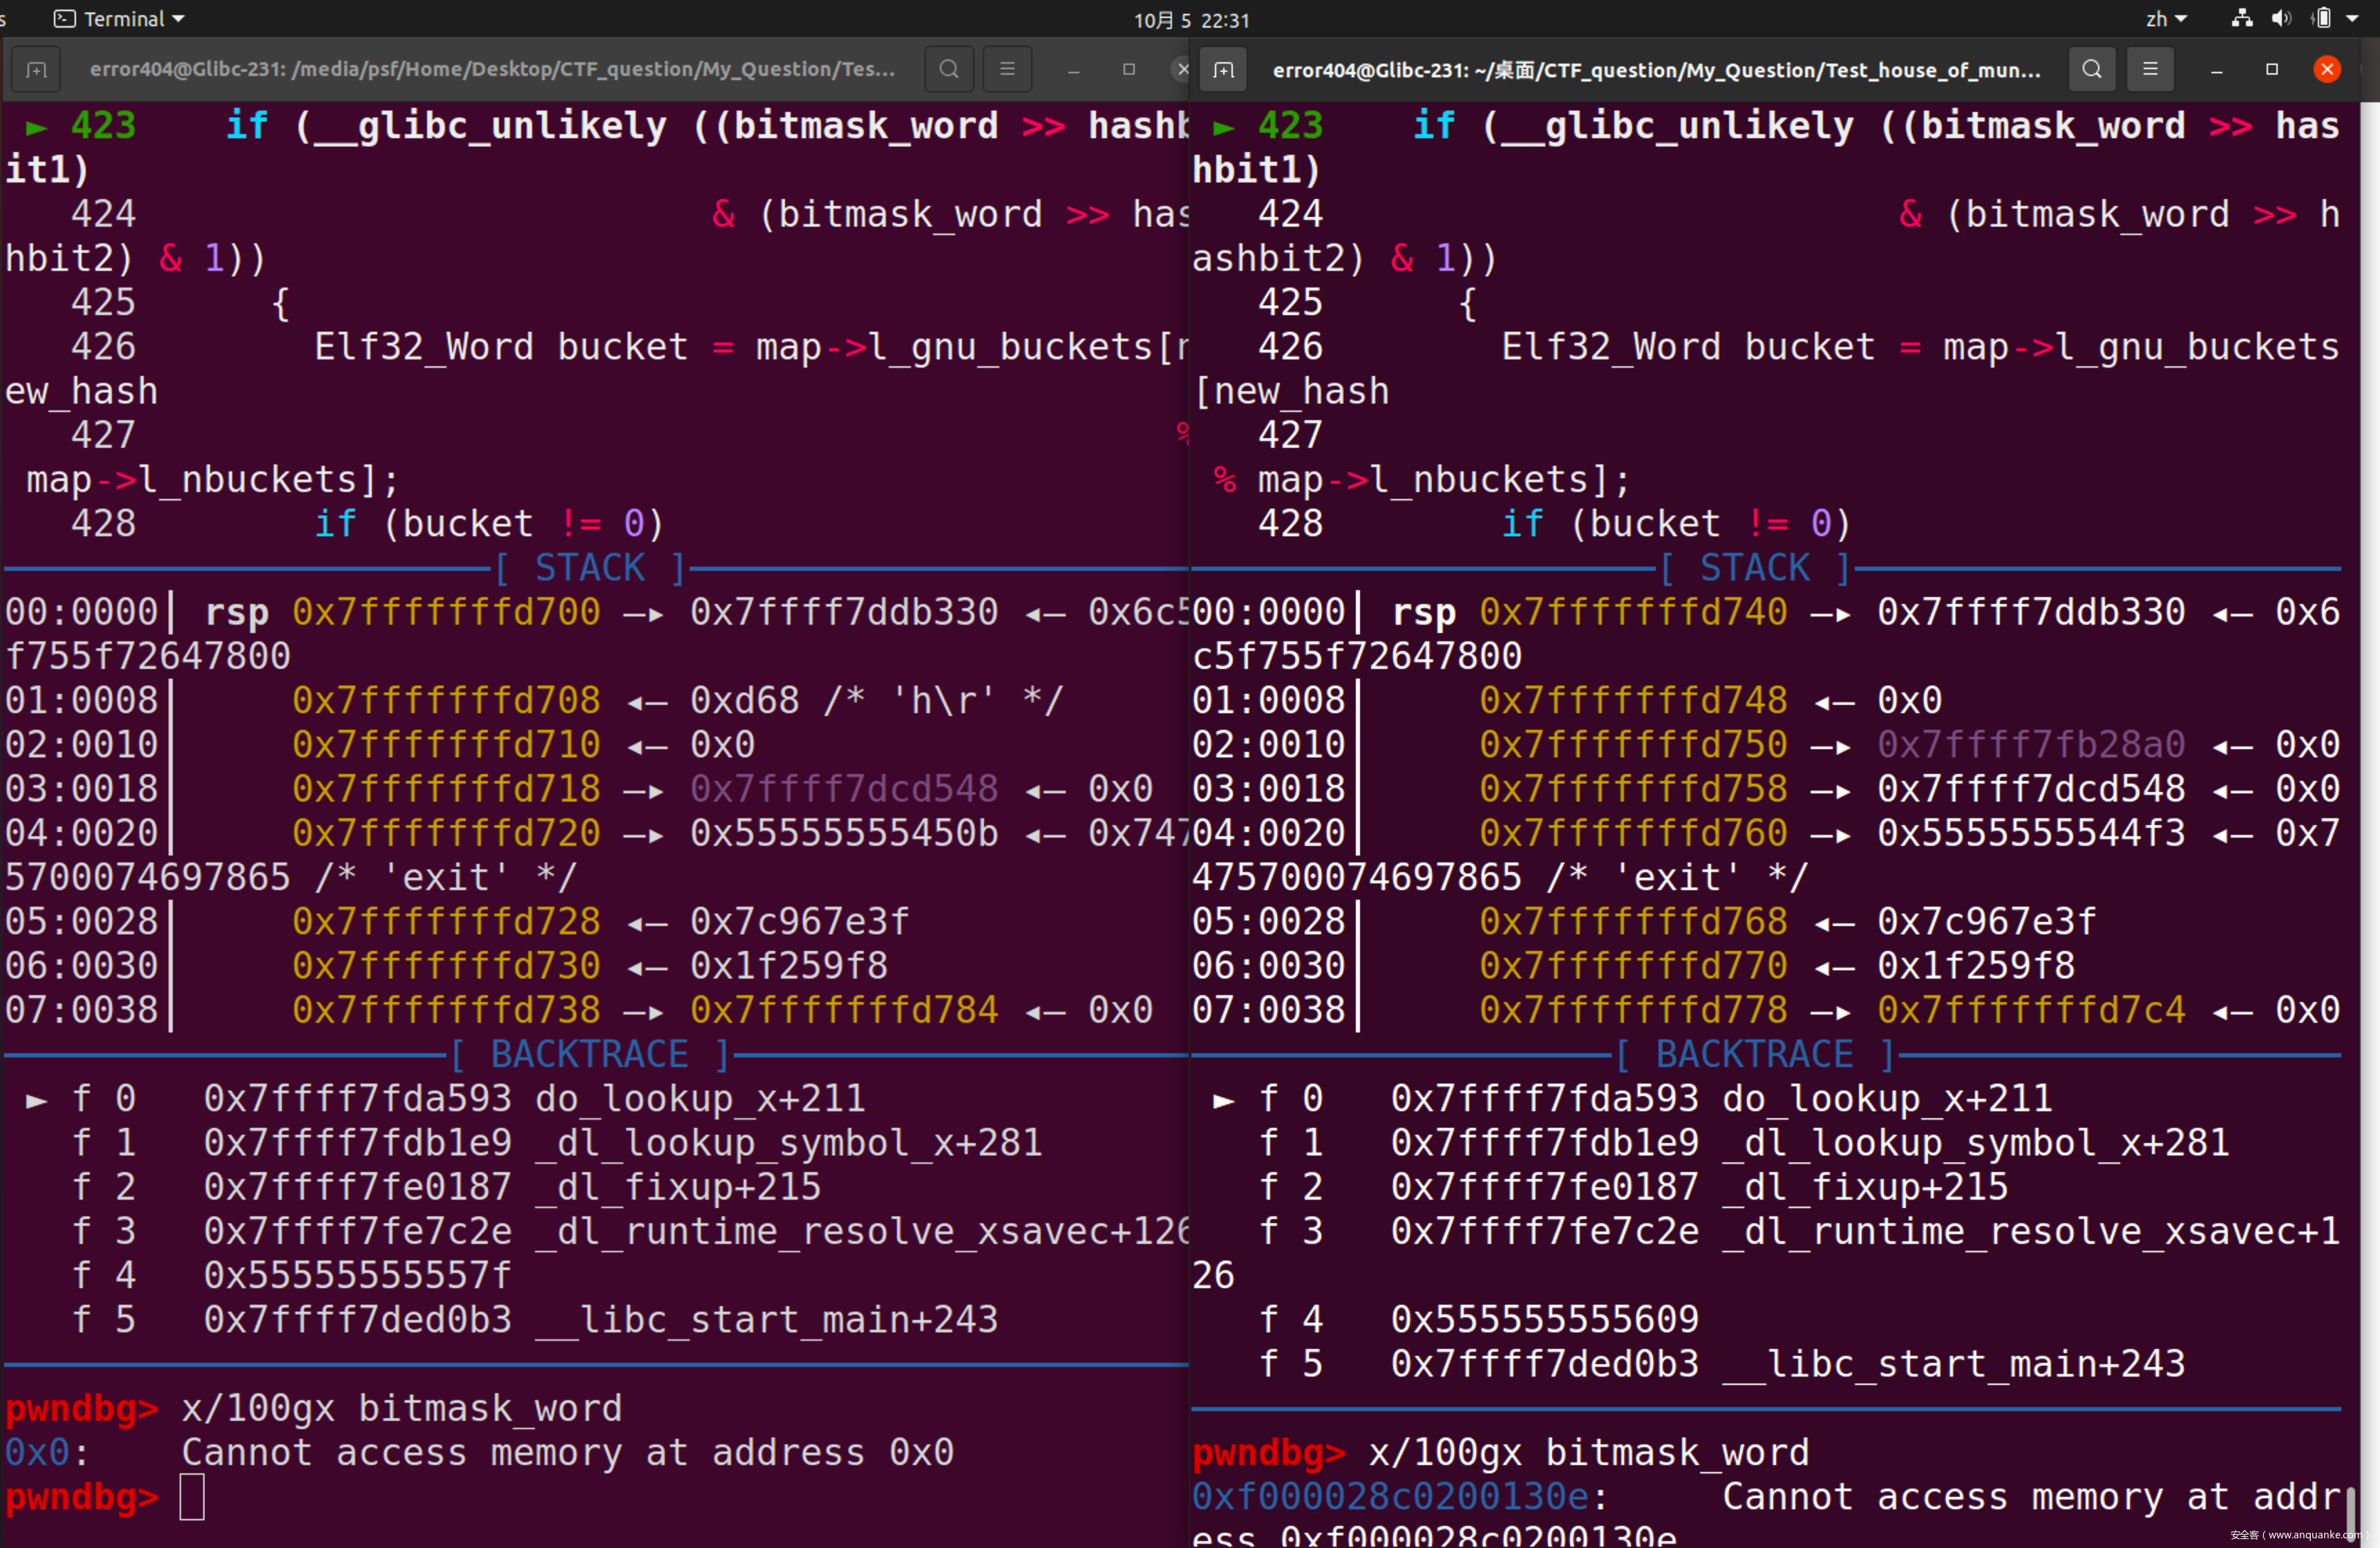Click the volume speaker icon

(x=2281, y=18)
